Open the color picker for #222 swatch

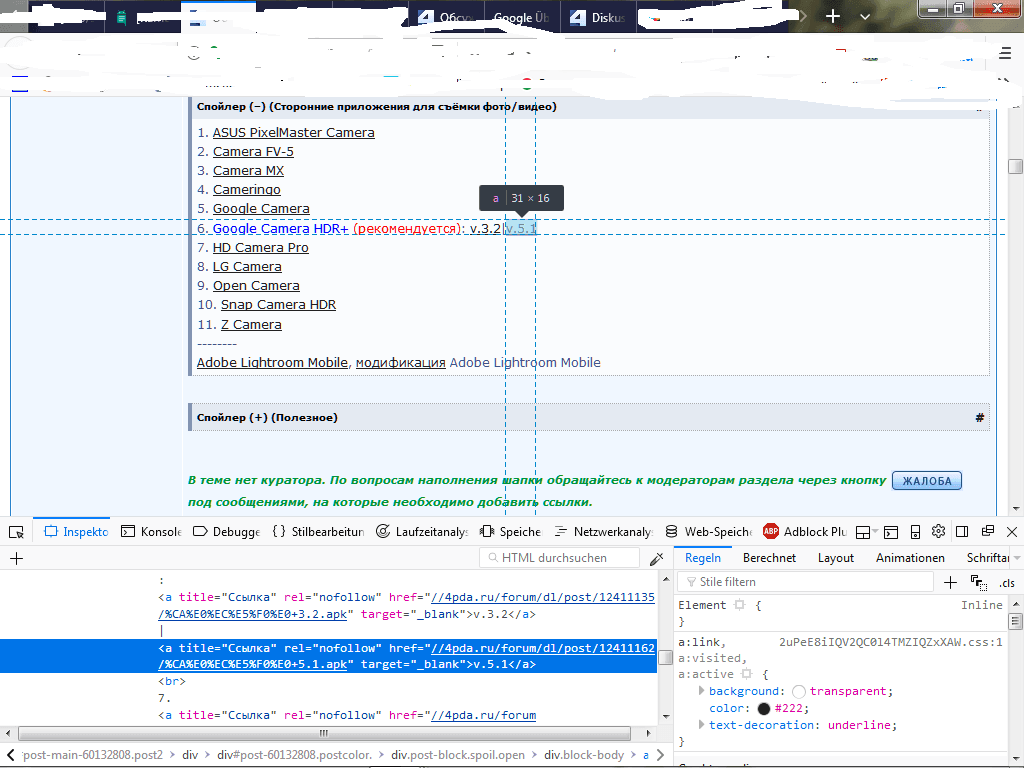pyautogui.click(x=763, y=709)
